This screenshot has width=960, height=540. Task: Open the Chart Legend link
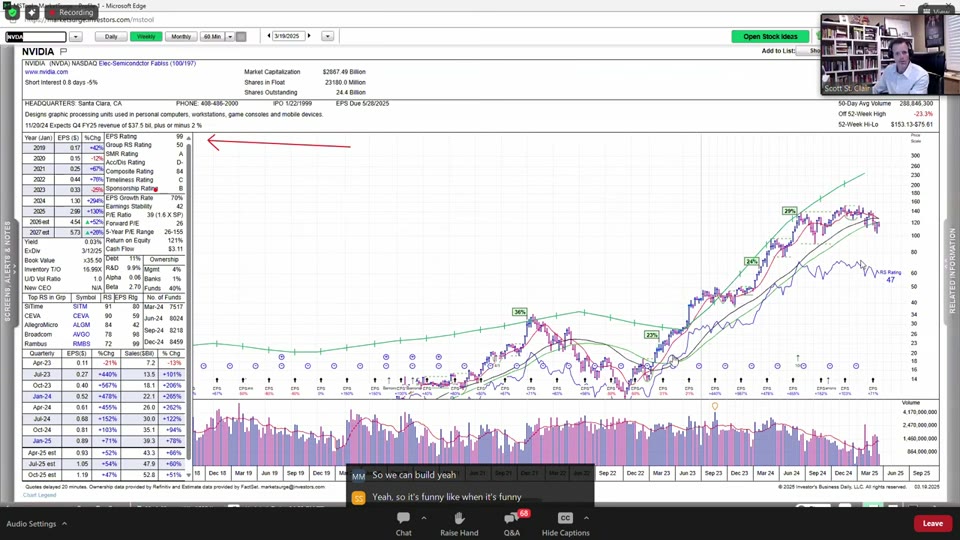[40, 495]
